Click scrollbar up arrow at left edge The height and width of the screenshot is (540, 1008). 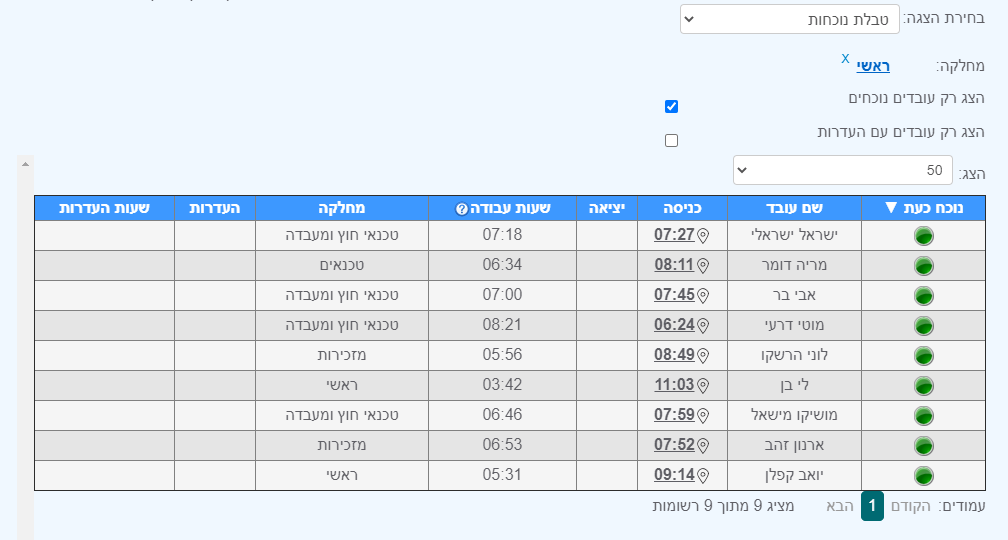[25, 165]
